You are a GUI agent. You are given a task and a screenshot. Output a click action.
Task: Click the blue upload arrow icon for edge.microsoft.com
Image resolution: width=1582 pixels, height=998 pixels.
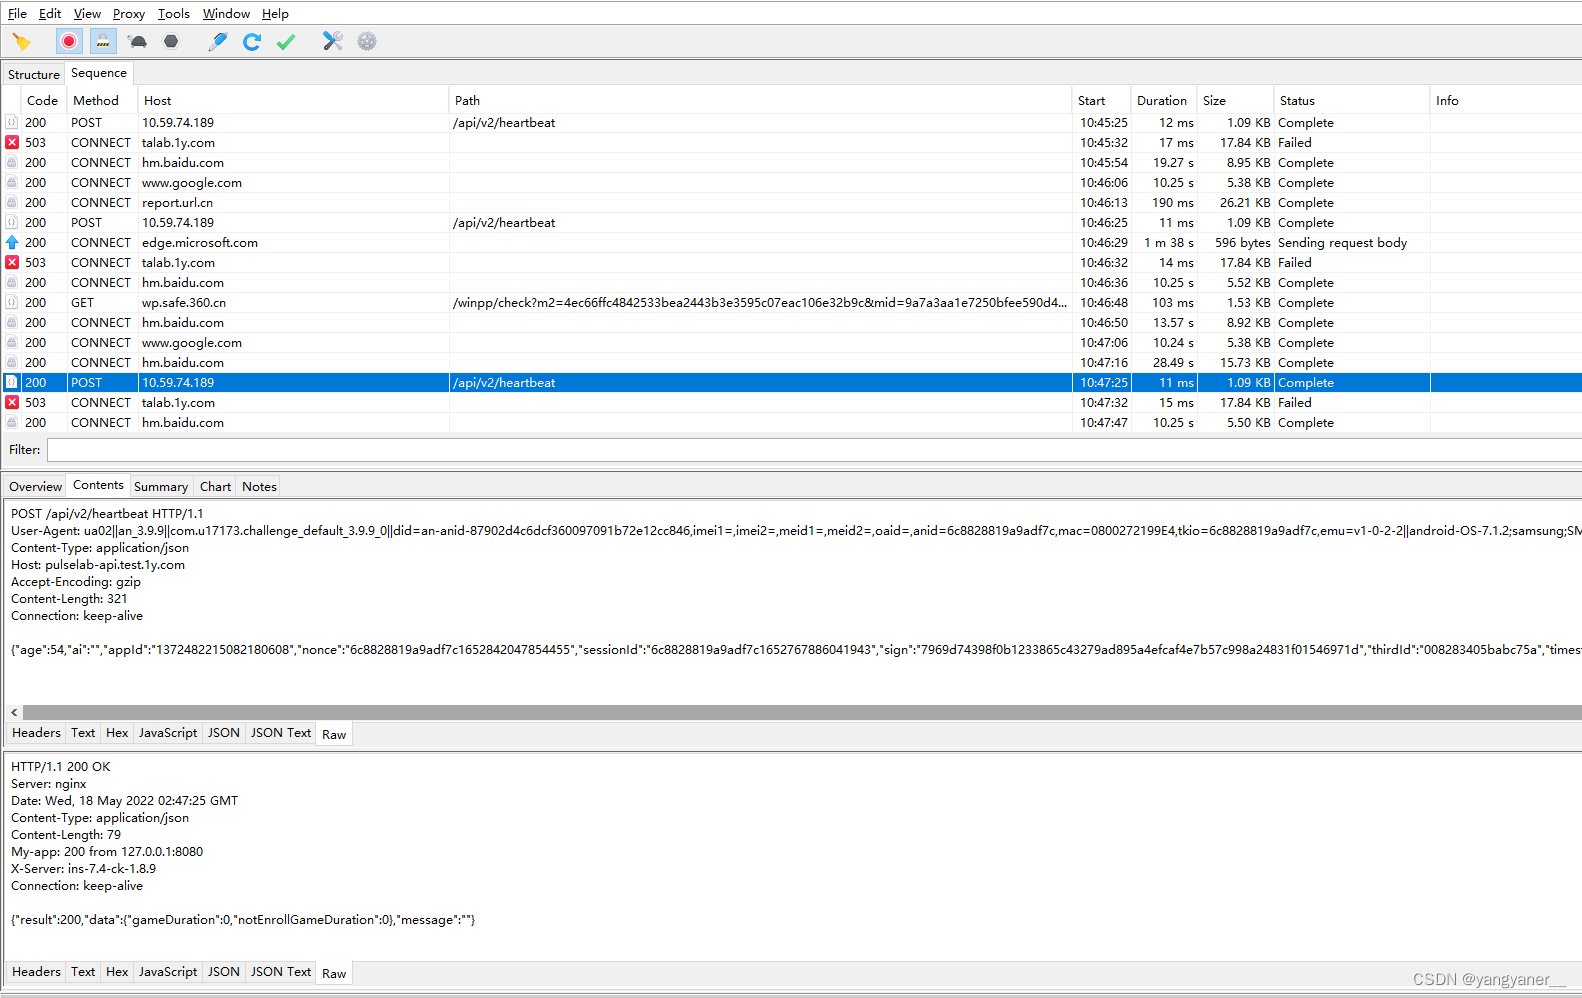[x=12, y=242]
